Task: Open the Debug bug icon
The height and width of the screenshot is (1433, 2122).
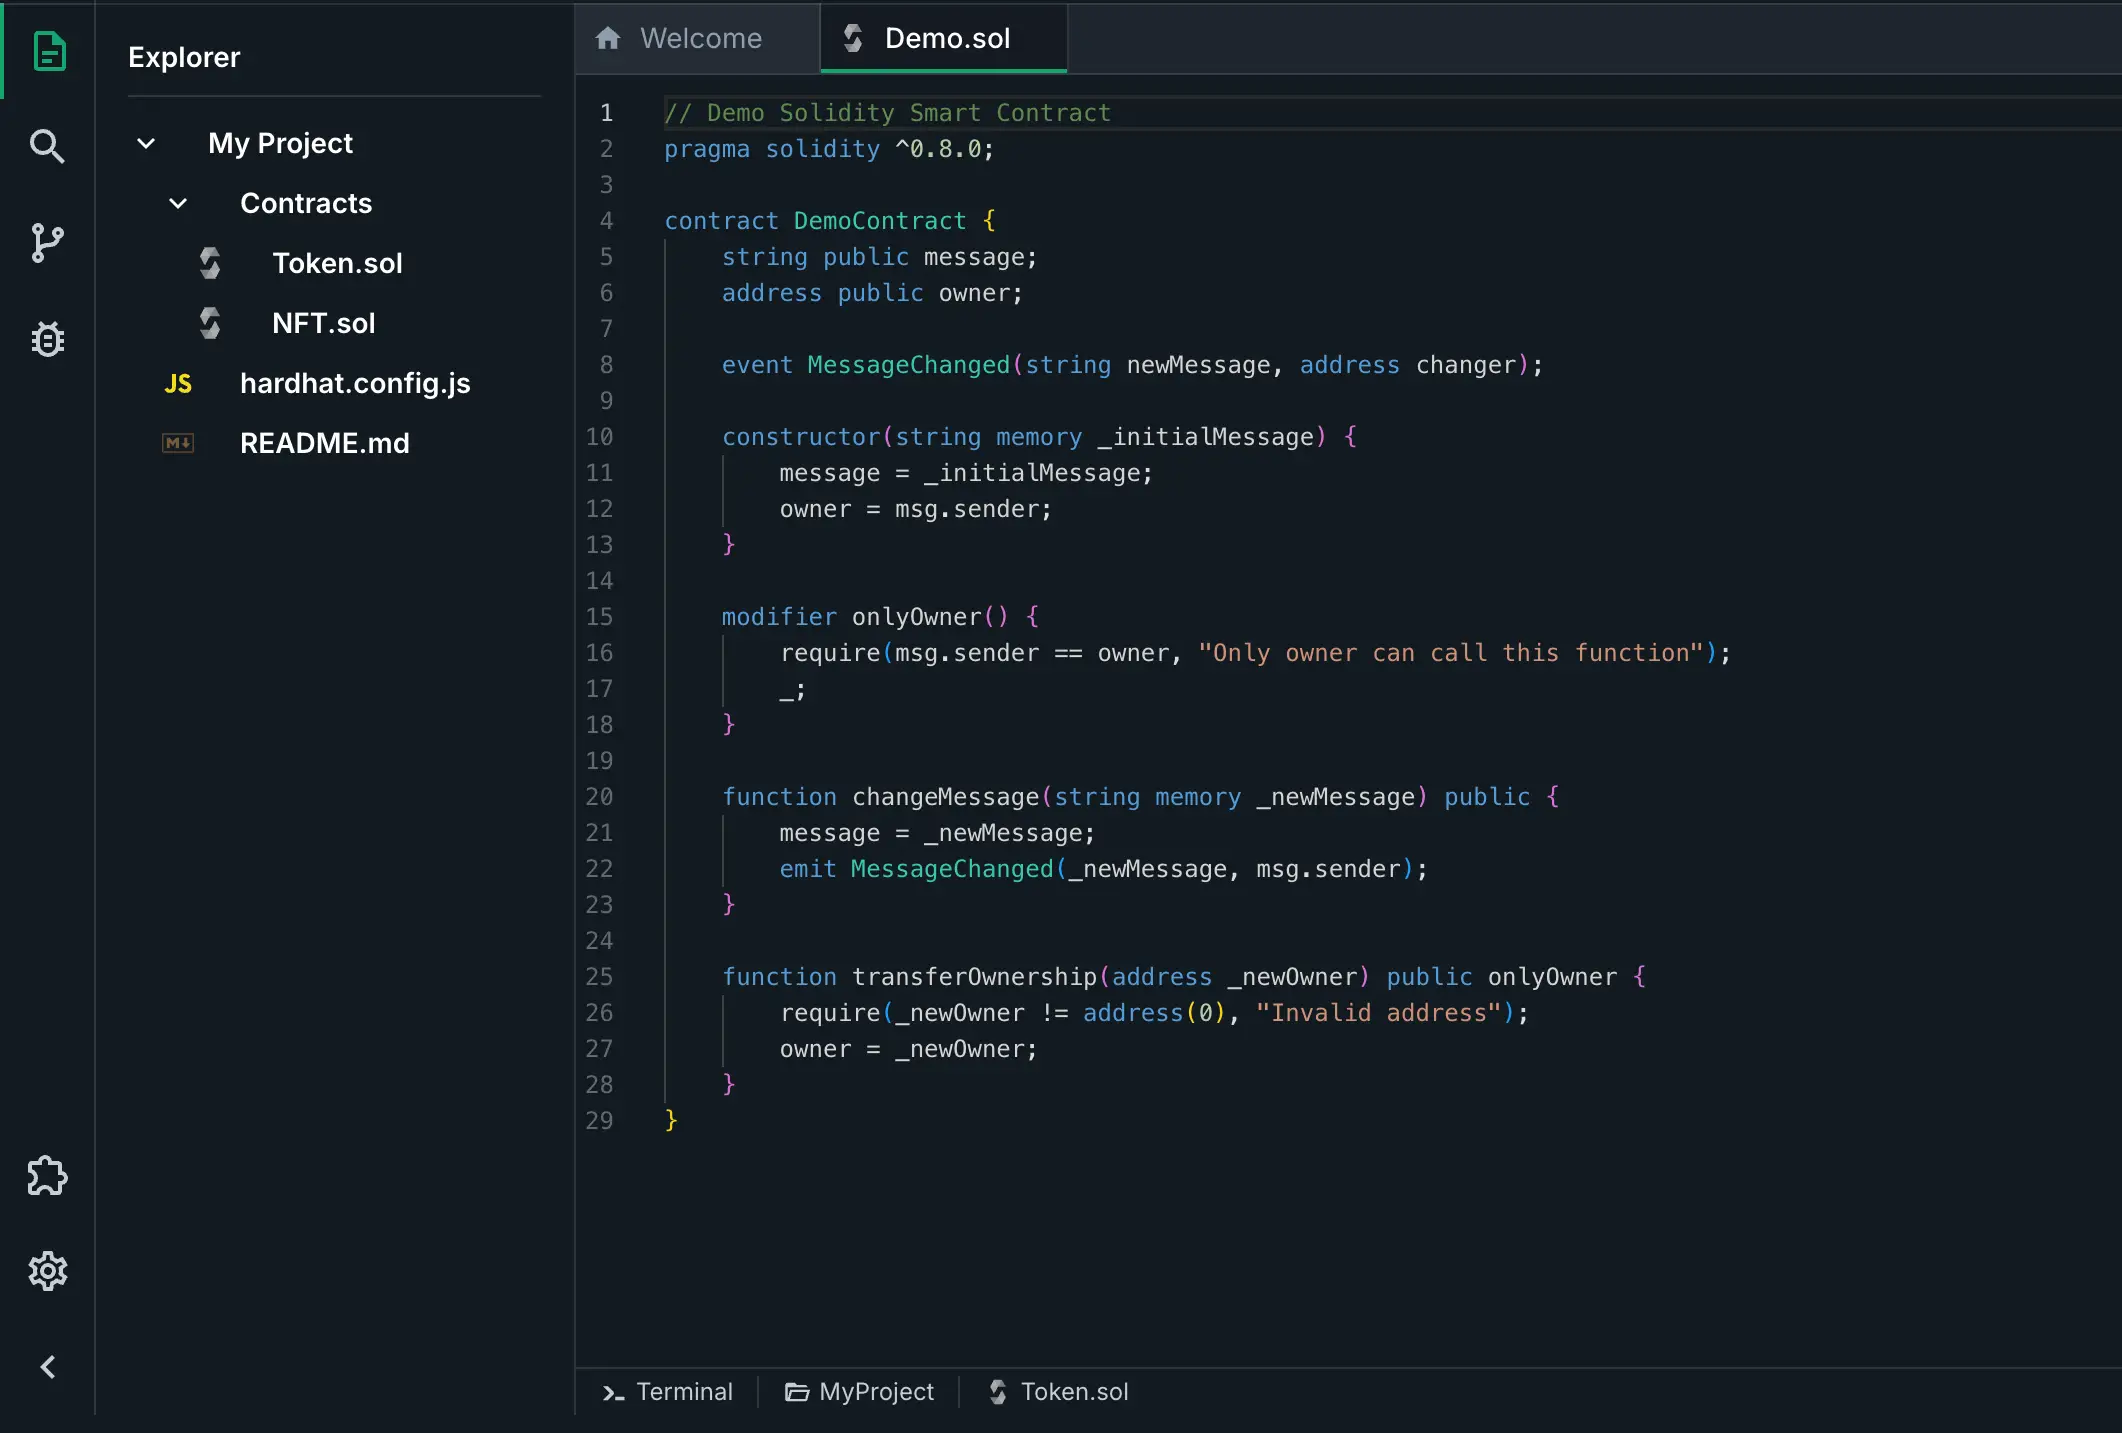Action: tap(47, 339)
